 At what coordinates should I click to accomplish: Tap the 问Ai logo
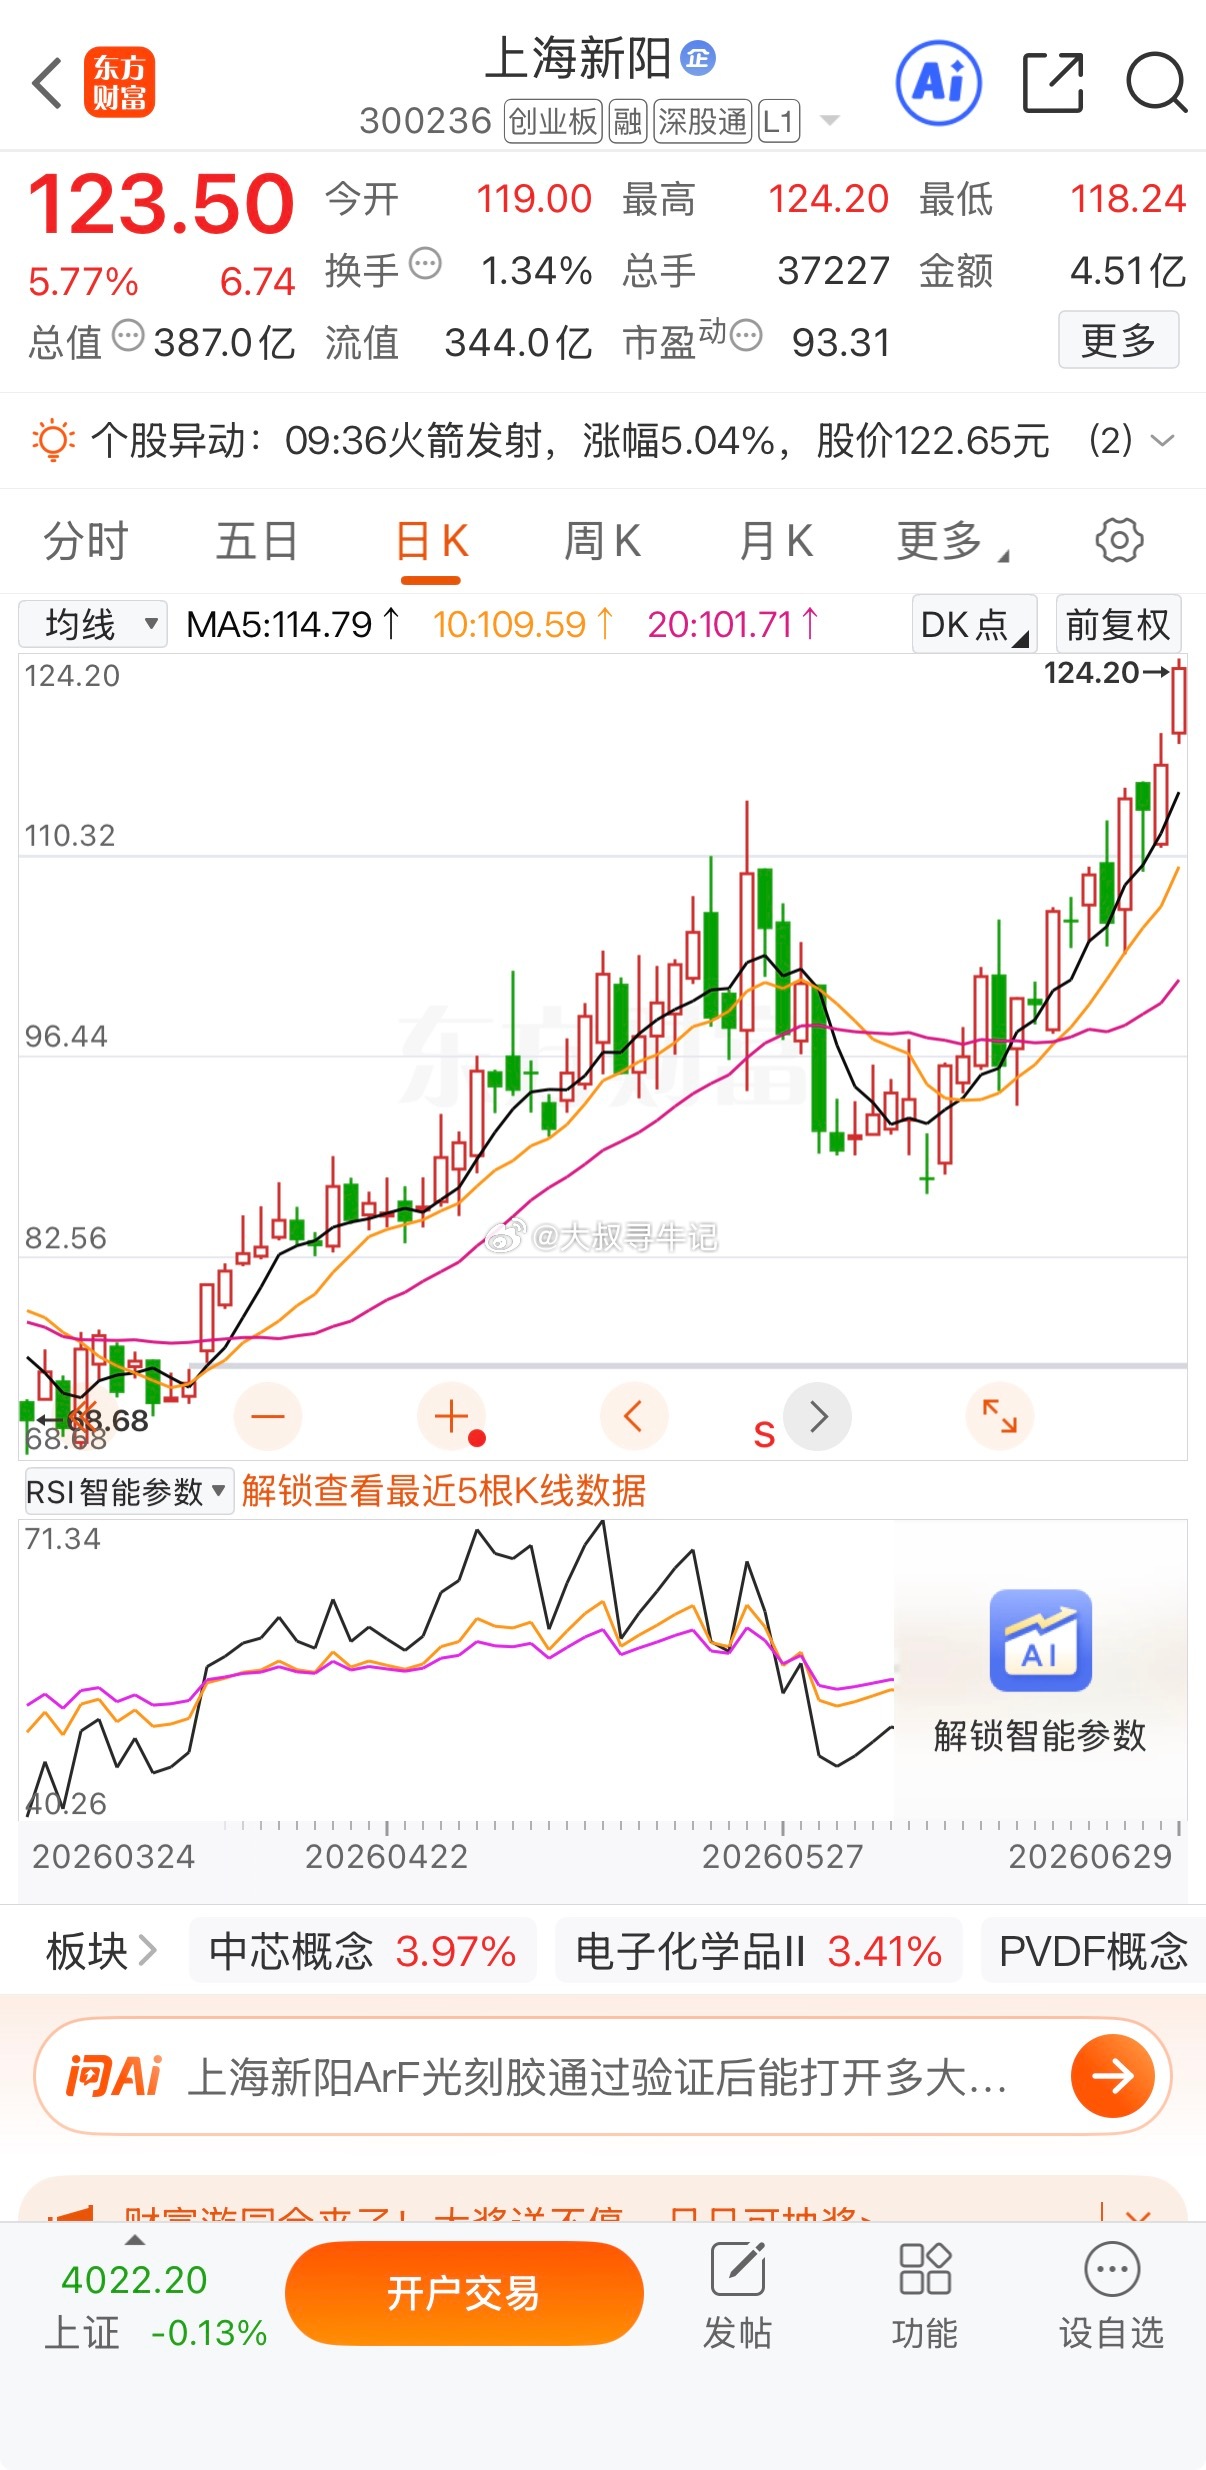112,2076
